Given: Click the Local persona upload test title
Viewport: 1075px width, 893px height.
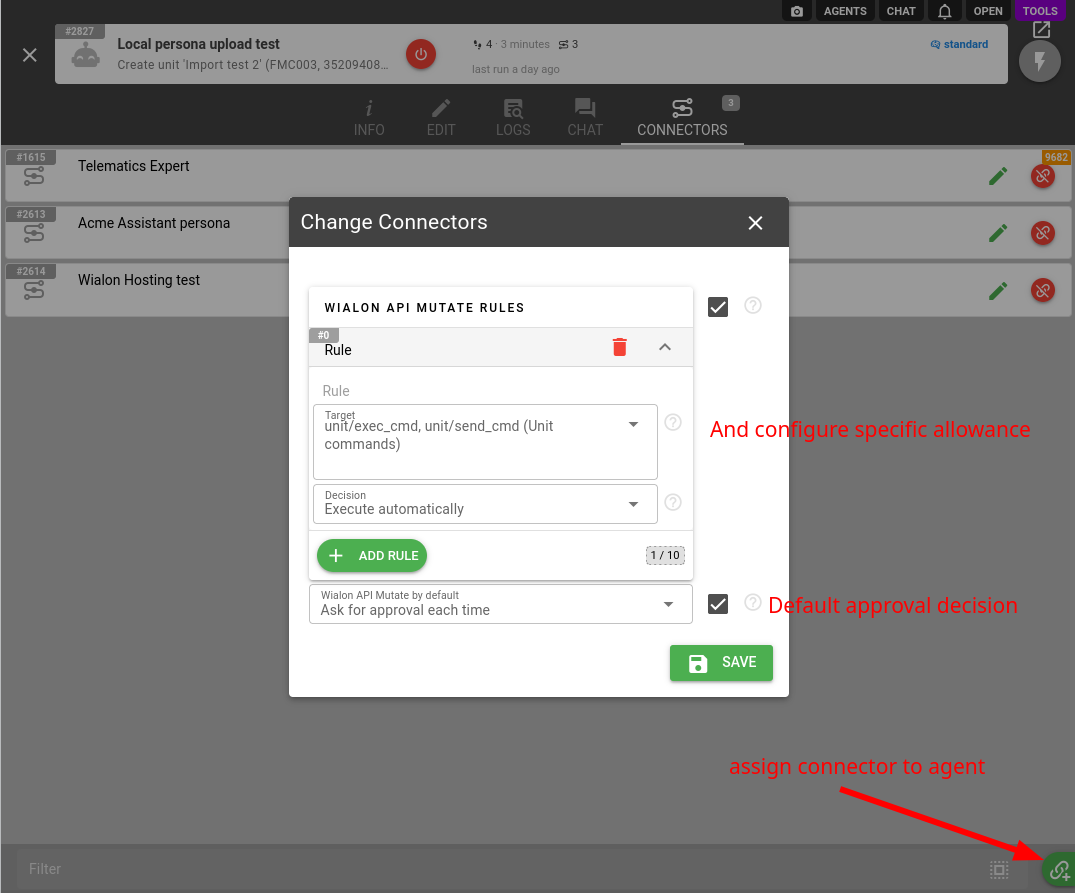Looking at the screenshot, I should pos(198,44).
